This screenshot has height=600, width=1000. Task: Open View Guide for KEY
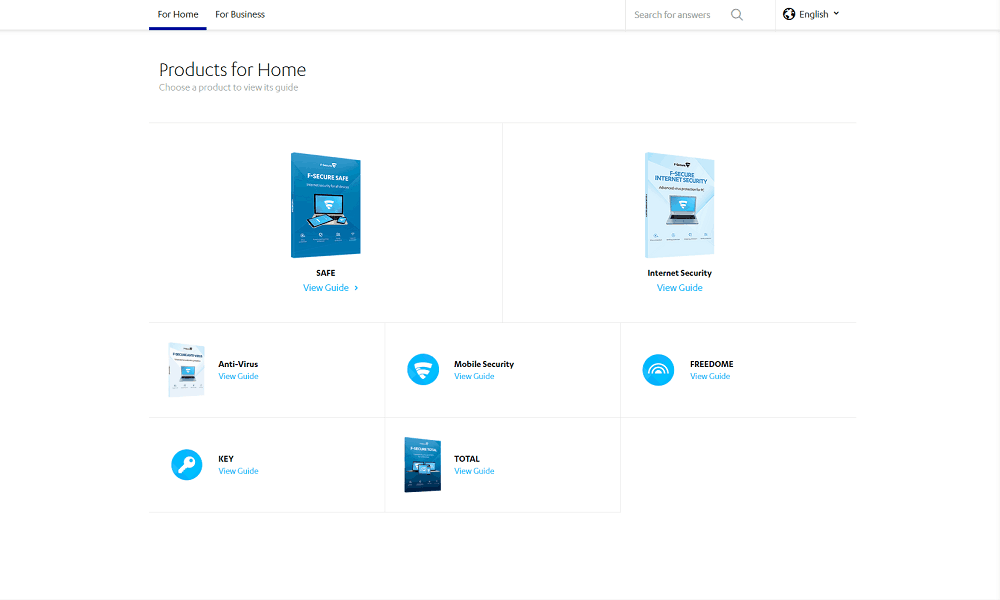click(x=239, y=471)
